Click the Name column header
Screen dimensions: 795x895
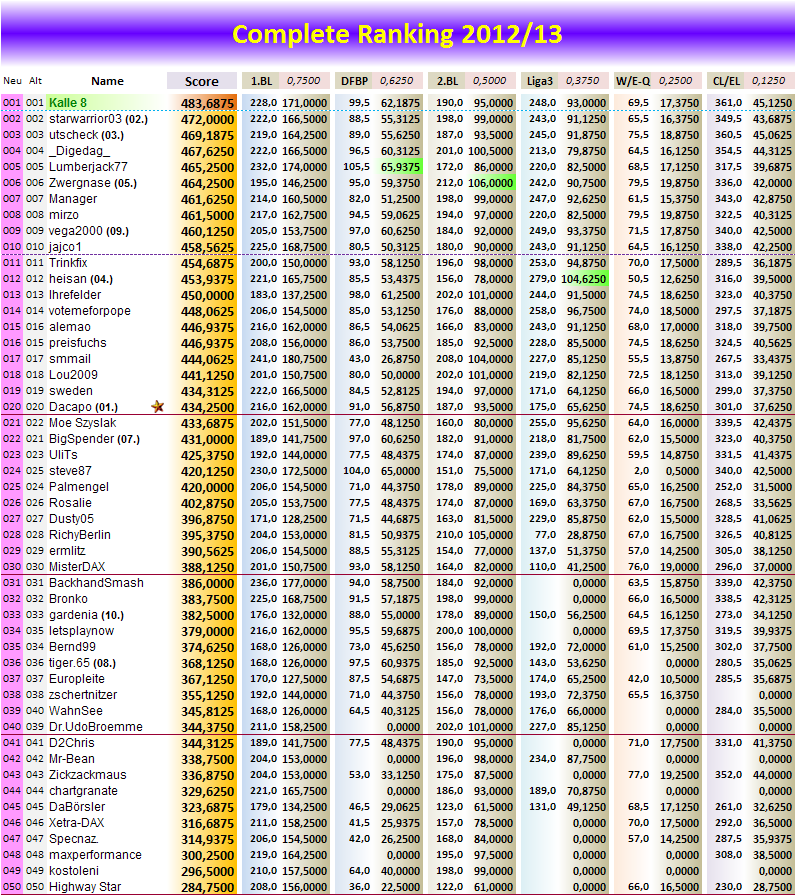107,81
